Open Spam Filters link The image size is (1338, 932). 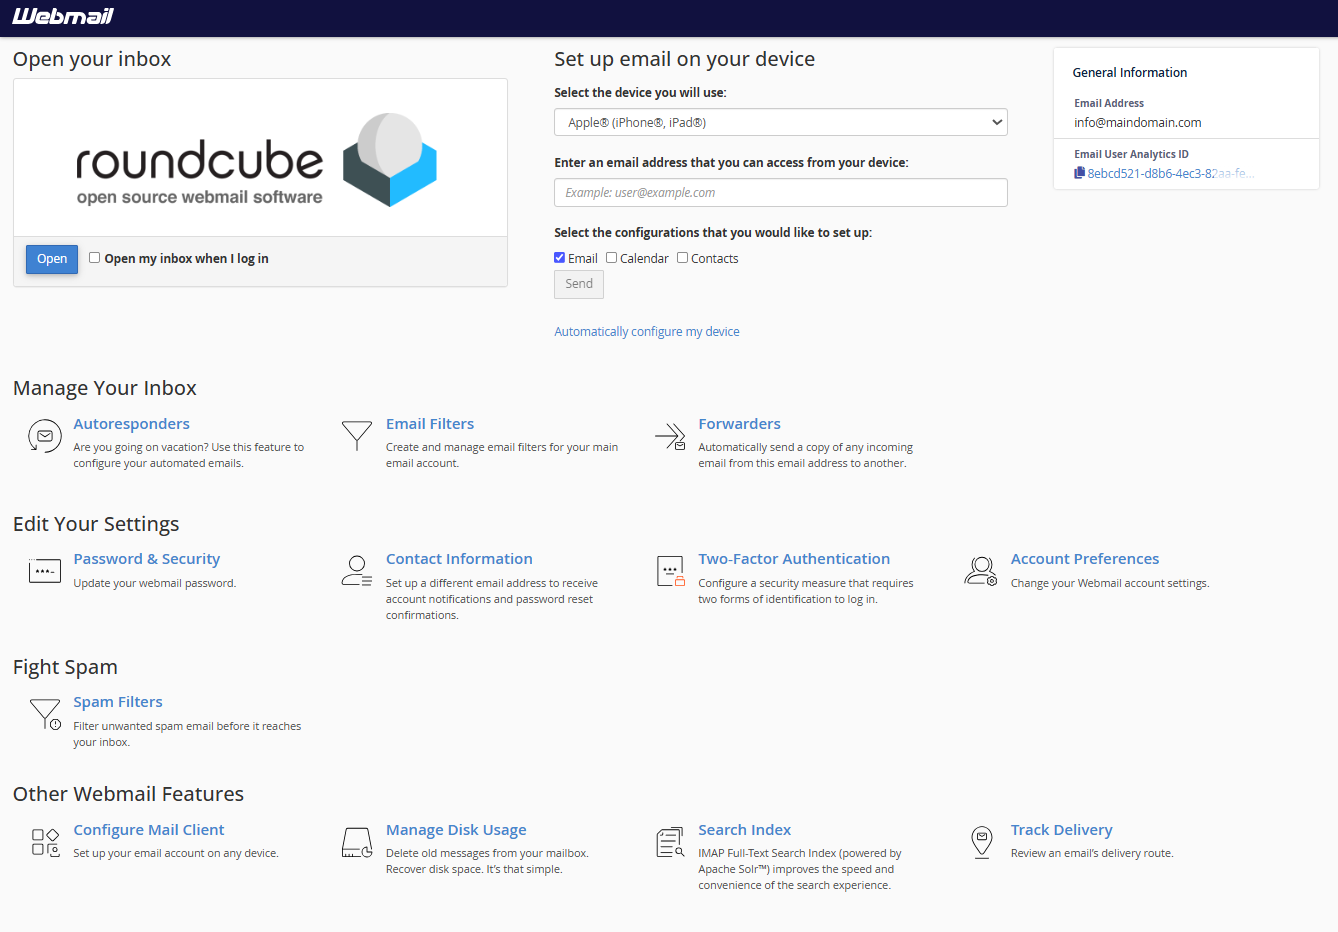[118, 702]
